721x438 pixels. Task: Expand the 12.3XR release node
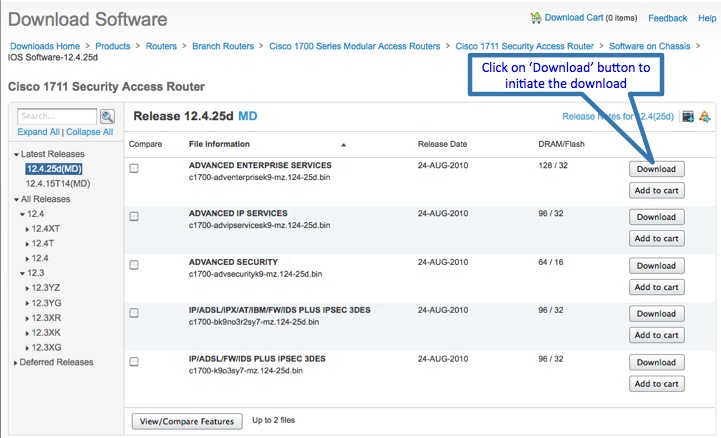(27, 318)
